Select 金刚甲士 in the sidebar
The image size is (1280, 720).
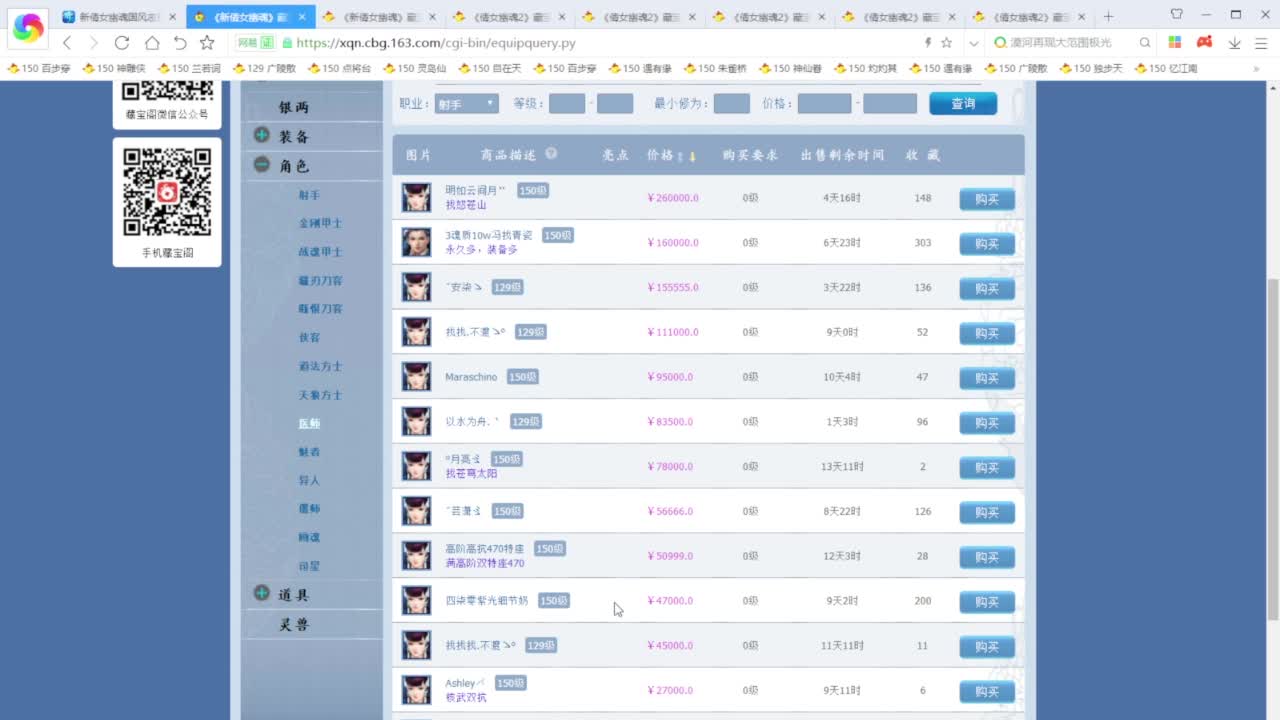(x=320, y=223)
